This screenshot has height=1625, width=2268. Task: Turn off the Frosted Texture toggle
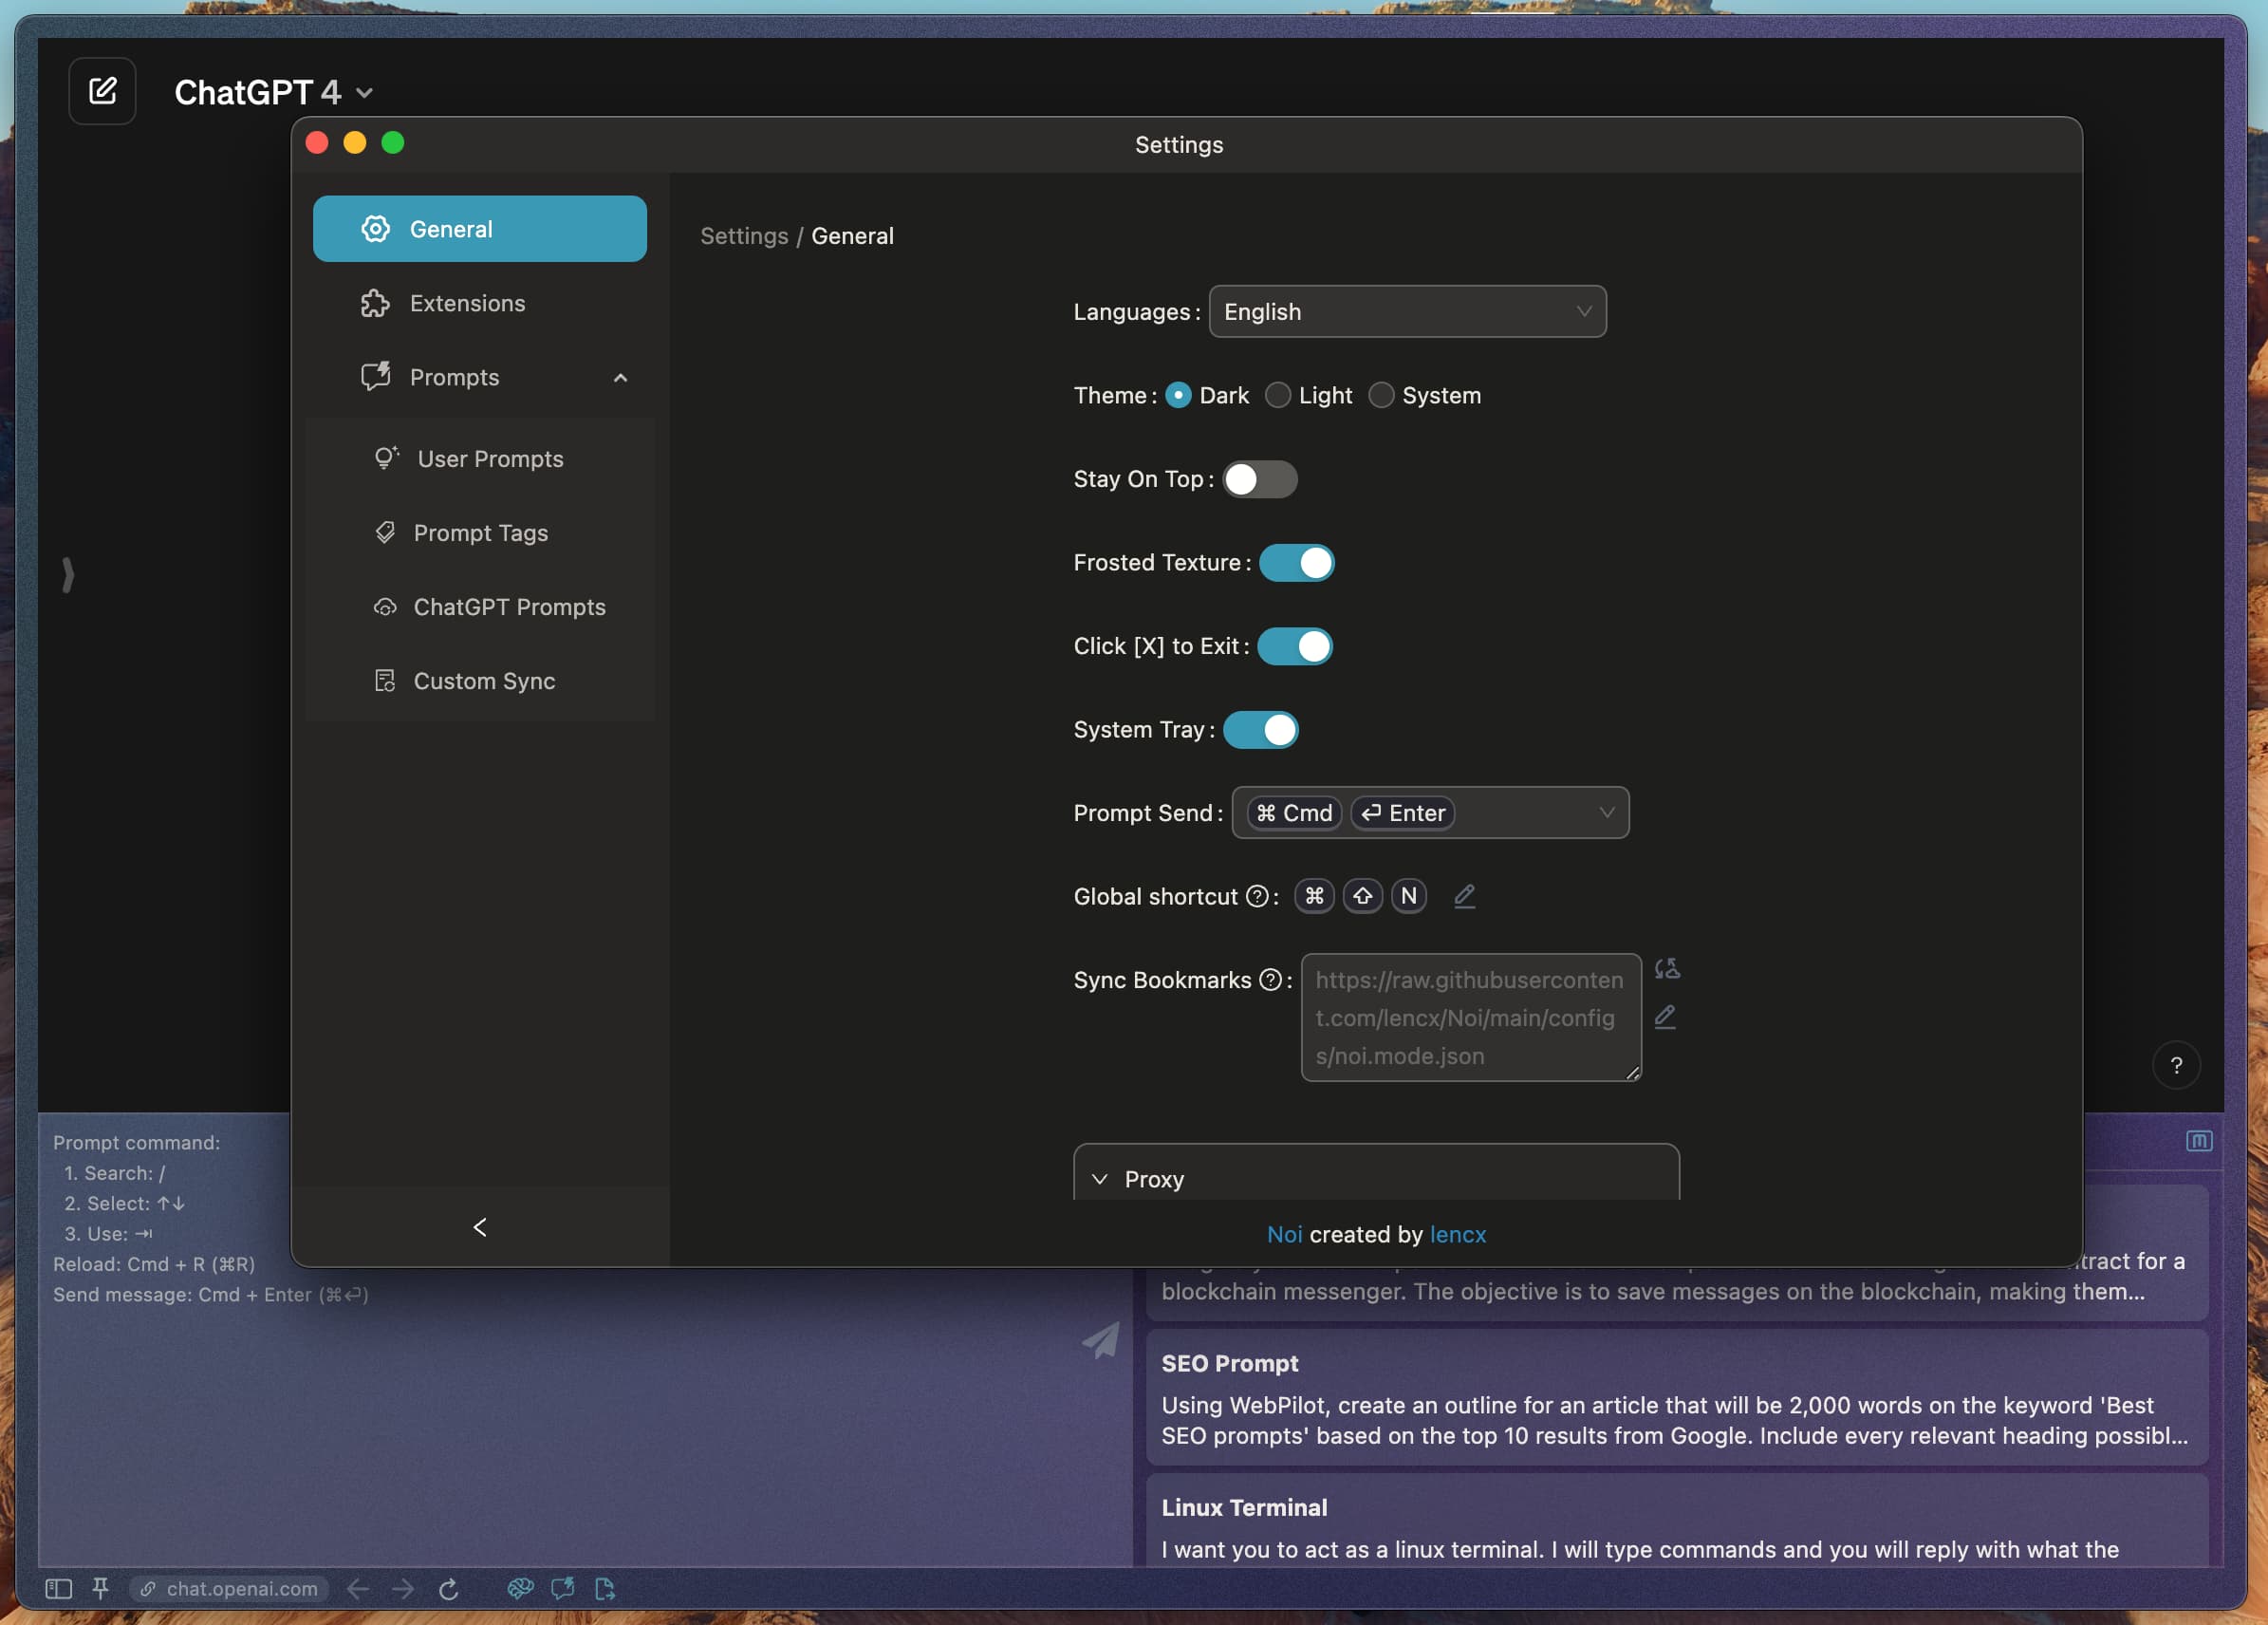pyautogui.click(x=1296, y=563)
